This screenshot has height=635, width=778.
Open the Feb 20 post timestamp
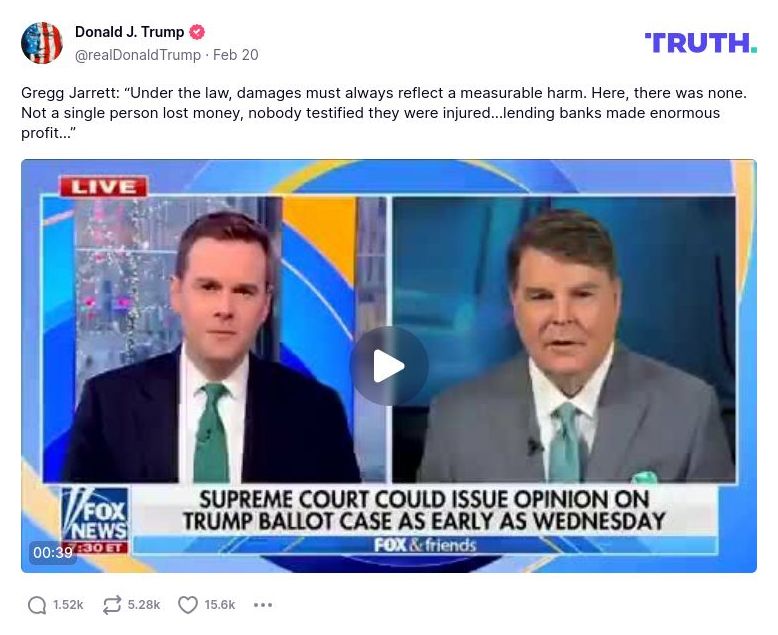[236, 55]
